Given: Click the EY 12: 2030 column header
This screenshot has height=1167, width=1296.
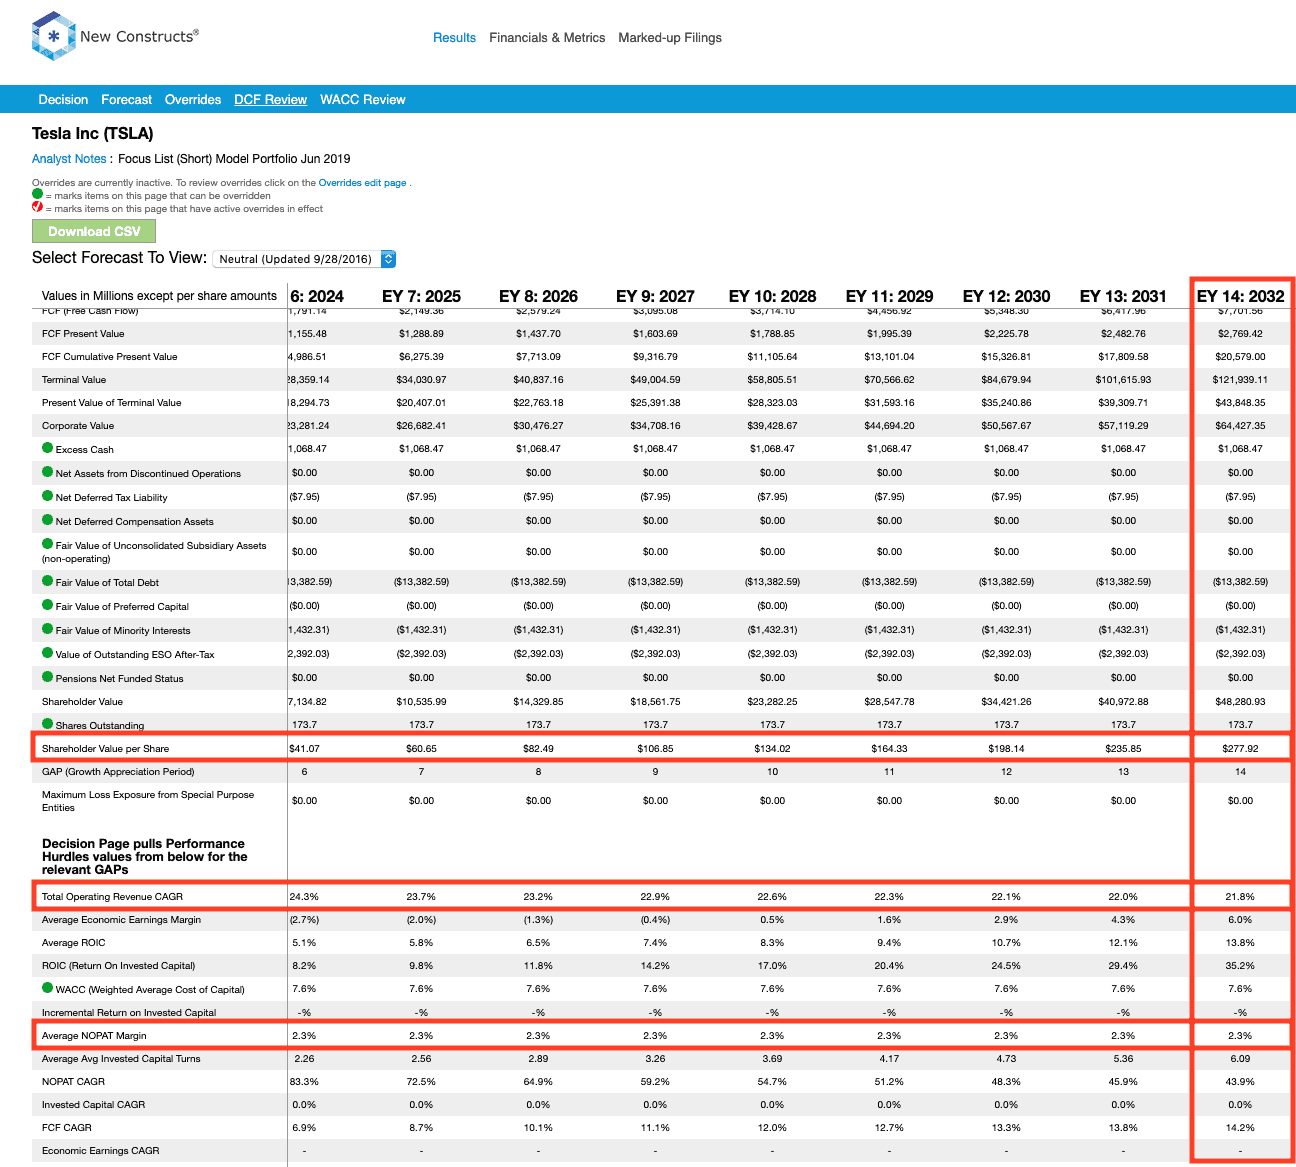Looking at the screenshot, I should pos(1006,296).
